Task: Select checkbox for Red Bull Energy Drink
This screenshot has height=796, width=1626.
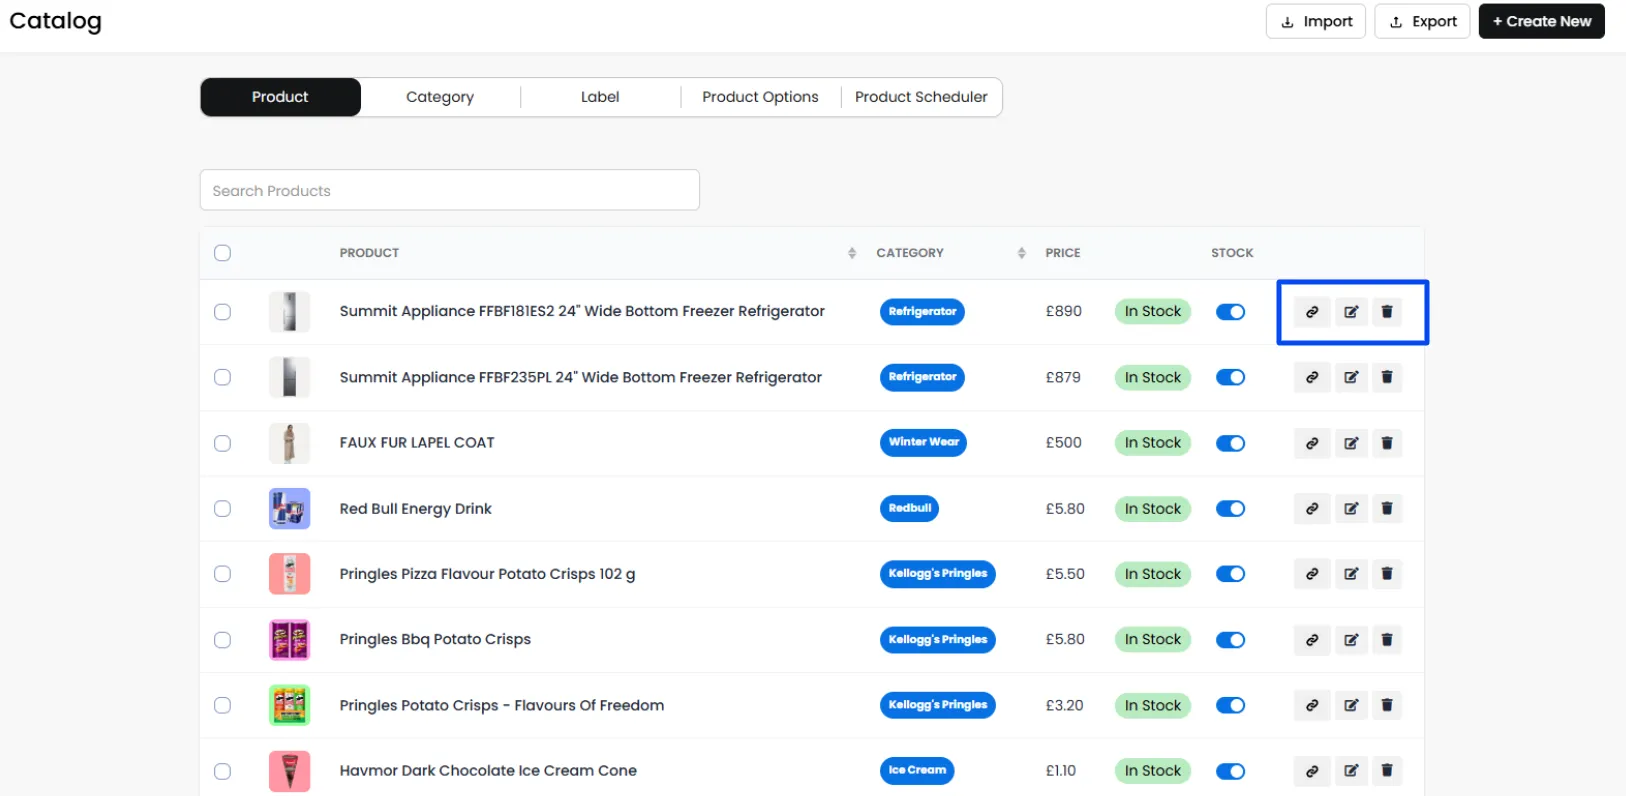Action: pos(222,508)
